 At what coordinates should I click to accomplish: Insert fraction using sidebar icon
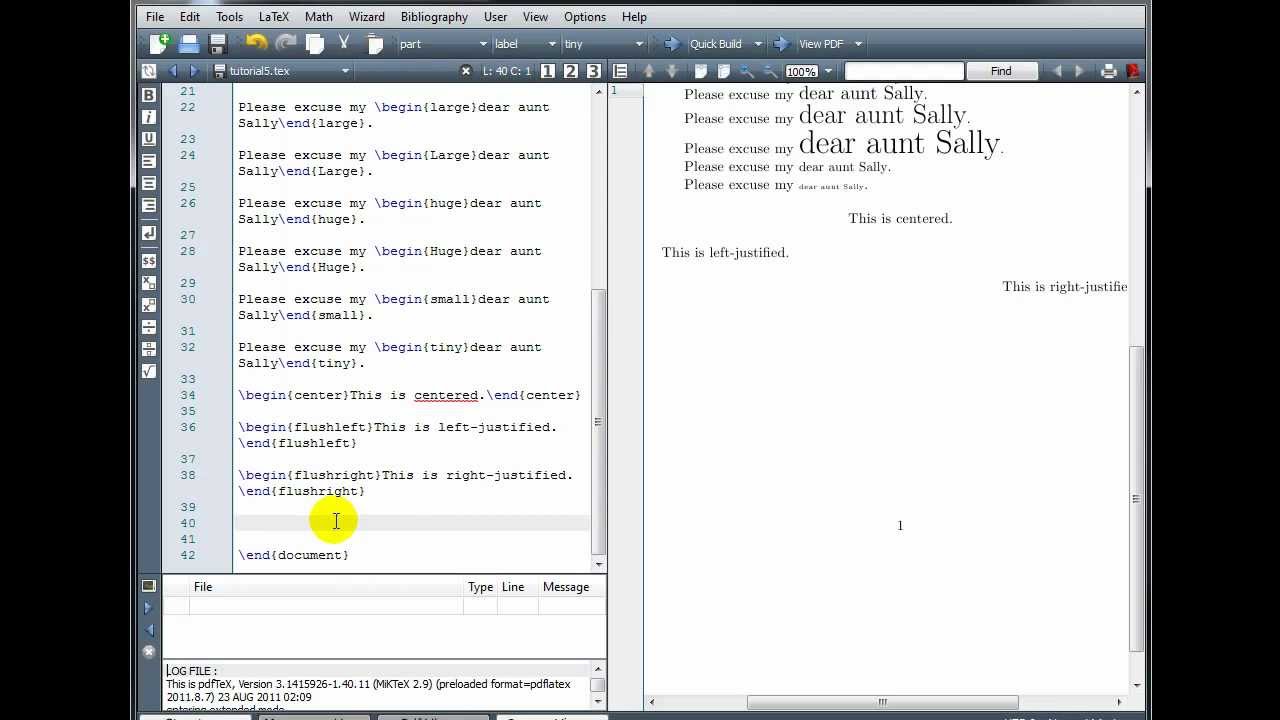(x=148, y=349)
